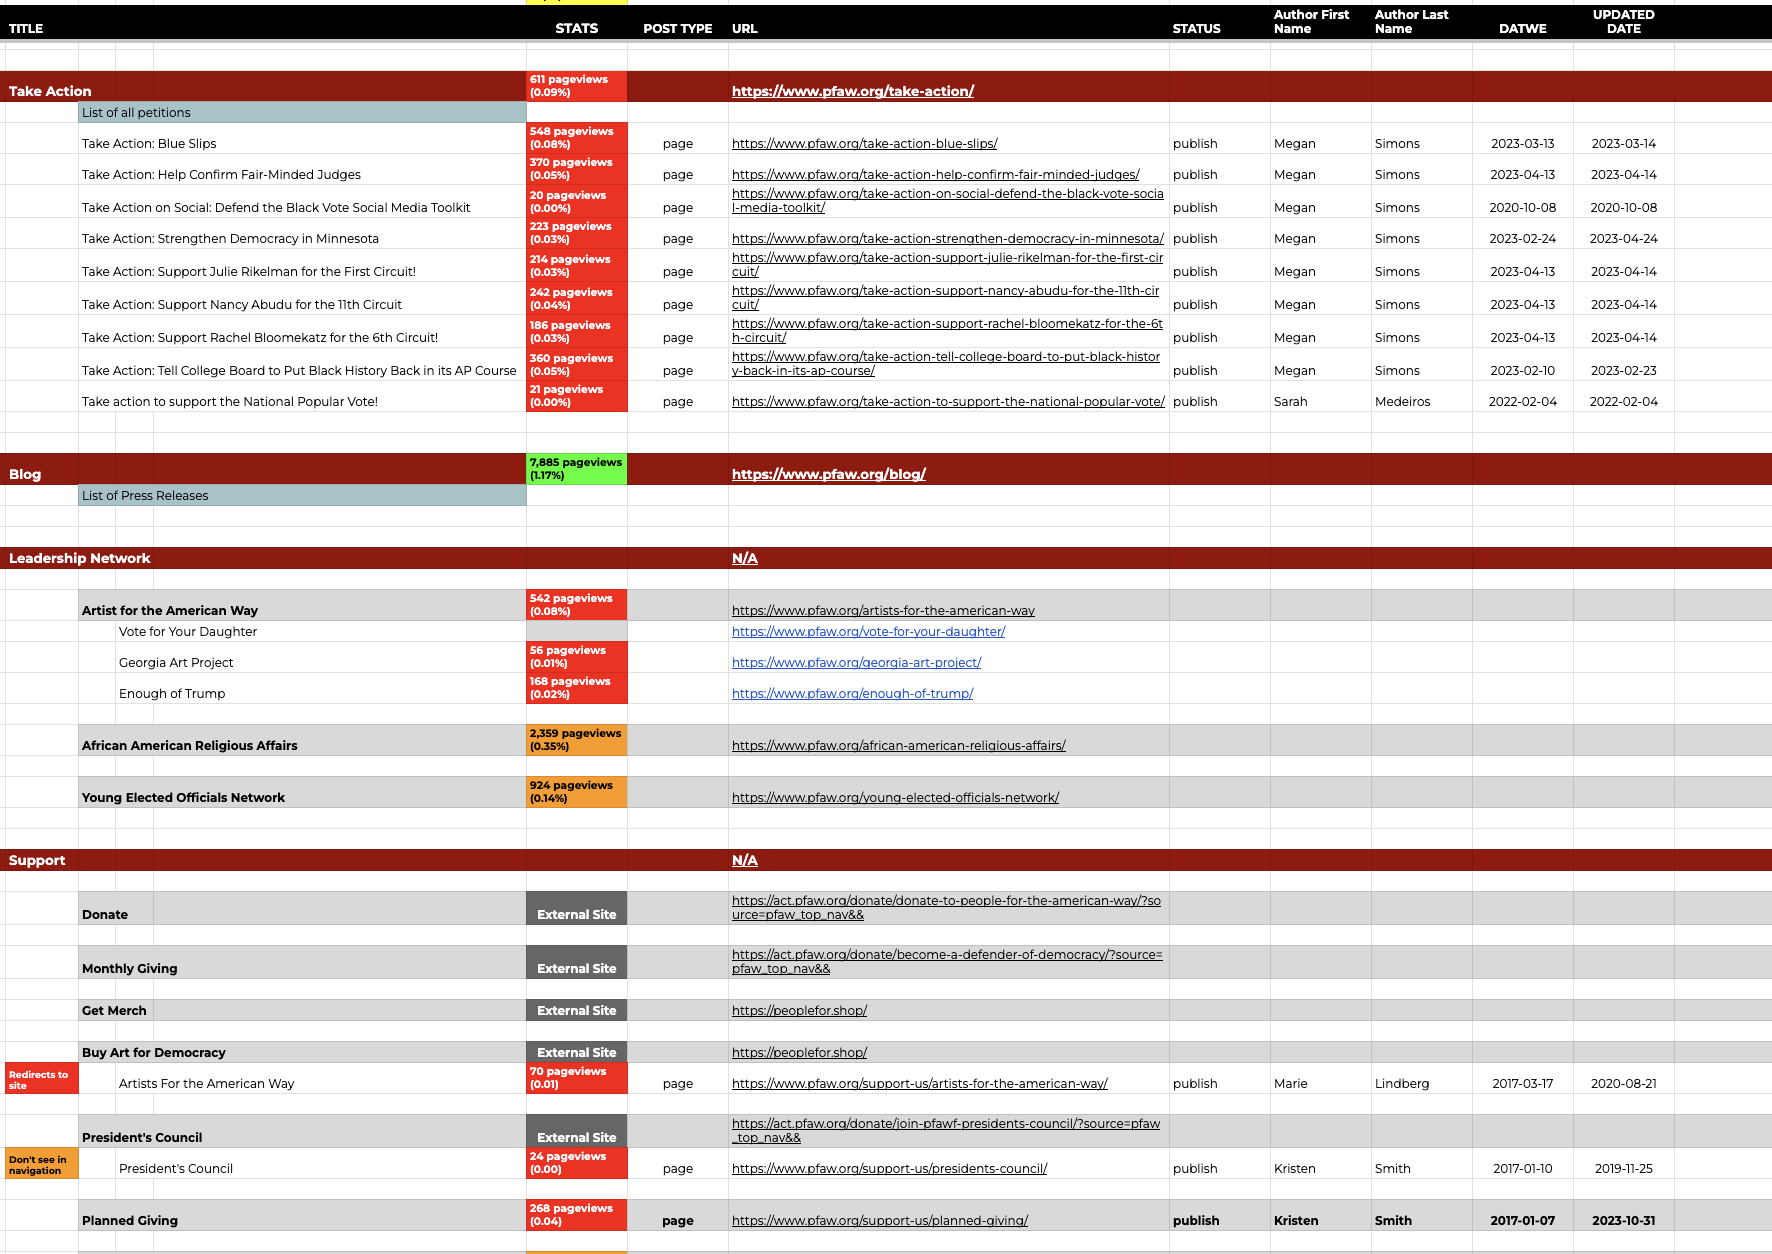Select the STATS column header
This screenshot has height=1254, width=1772.
[576, 28]
